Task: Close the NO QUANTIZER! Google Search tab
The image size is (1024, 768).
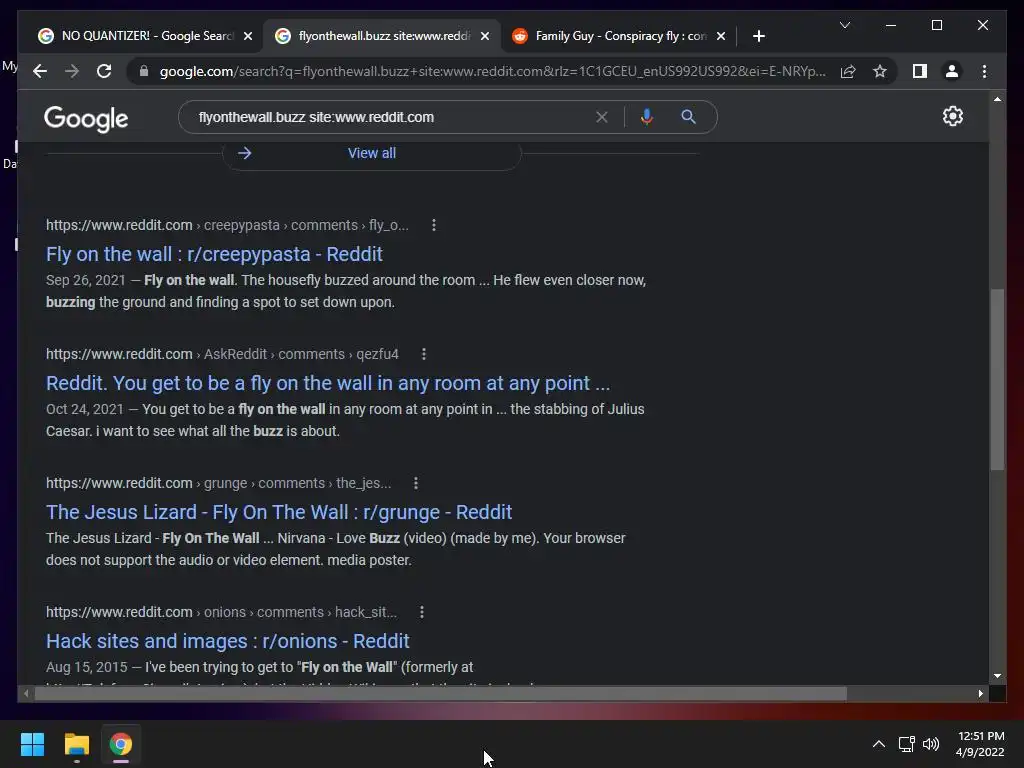Action: [248, 36]
